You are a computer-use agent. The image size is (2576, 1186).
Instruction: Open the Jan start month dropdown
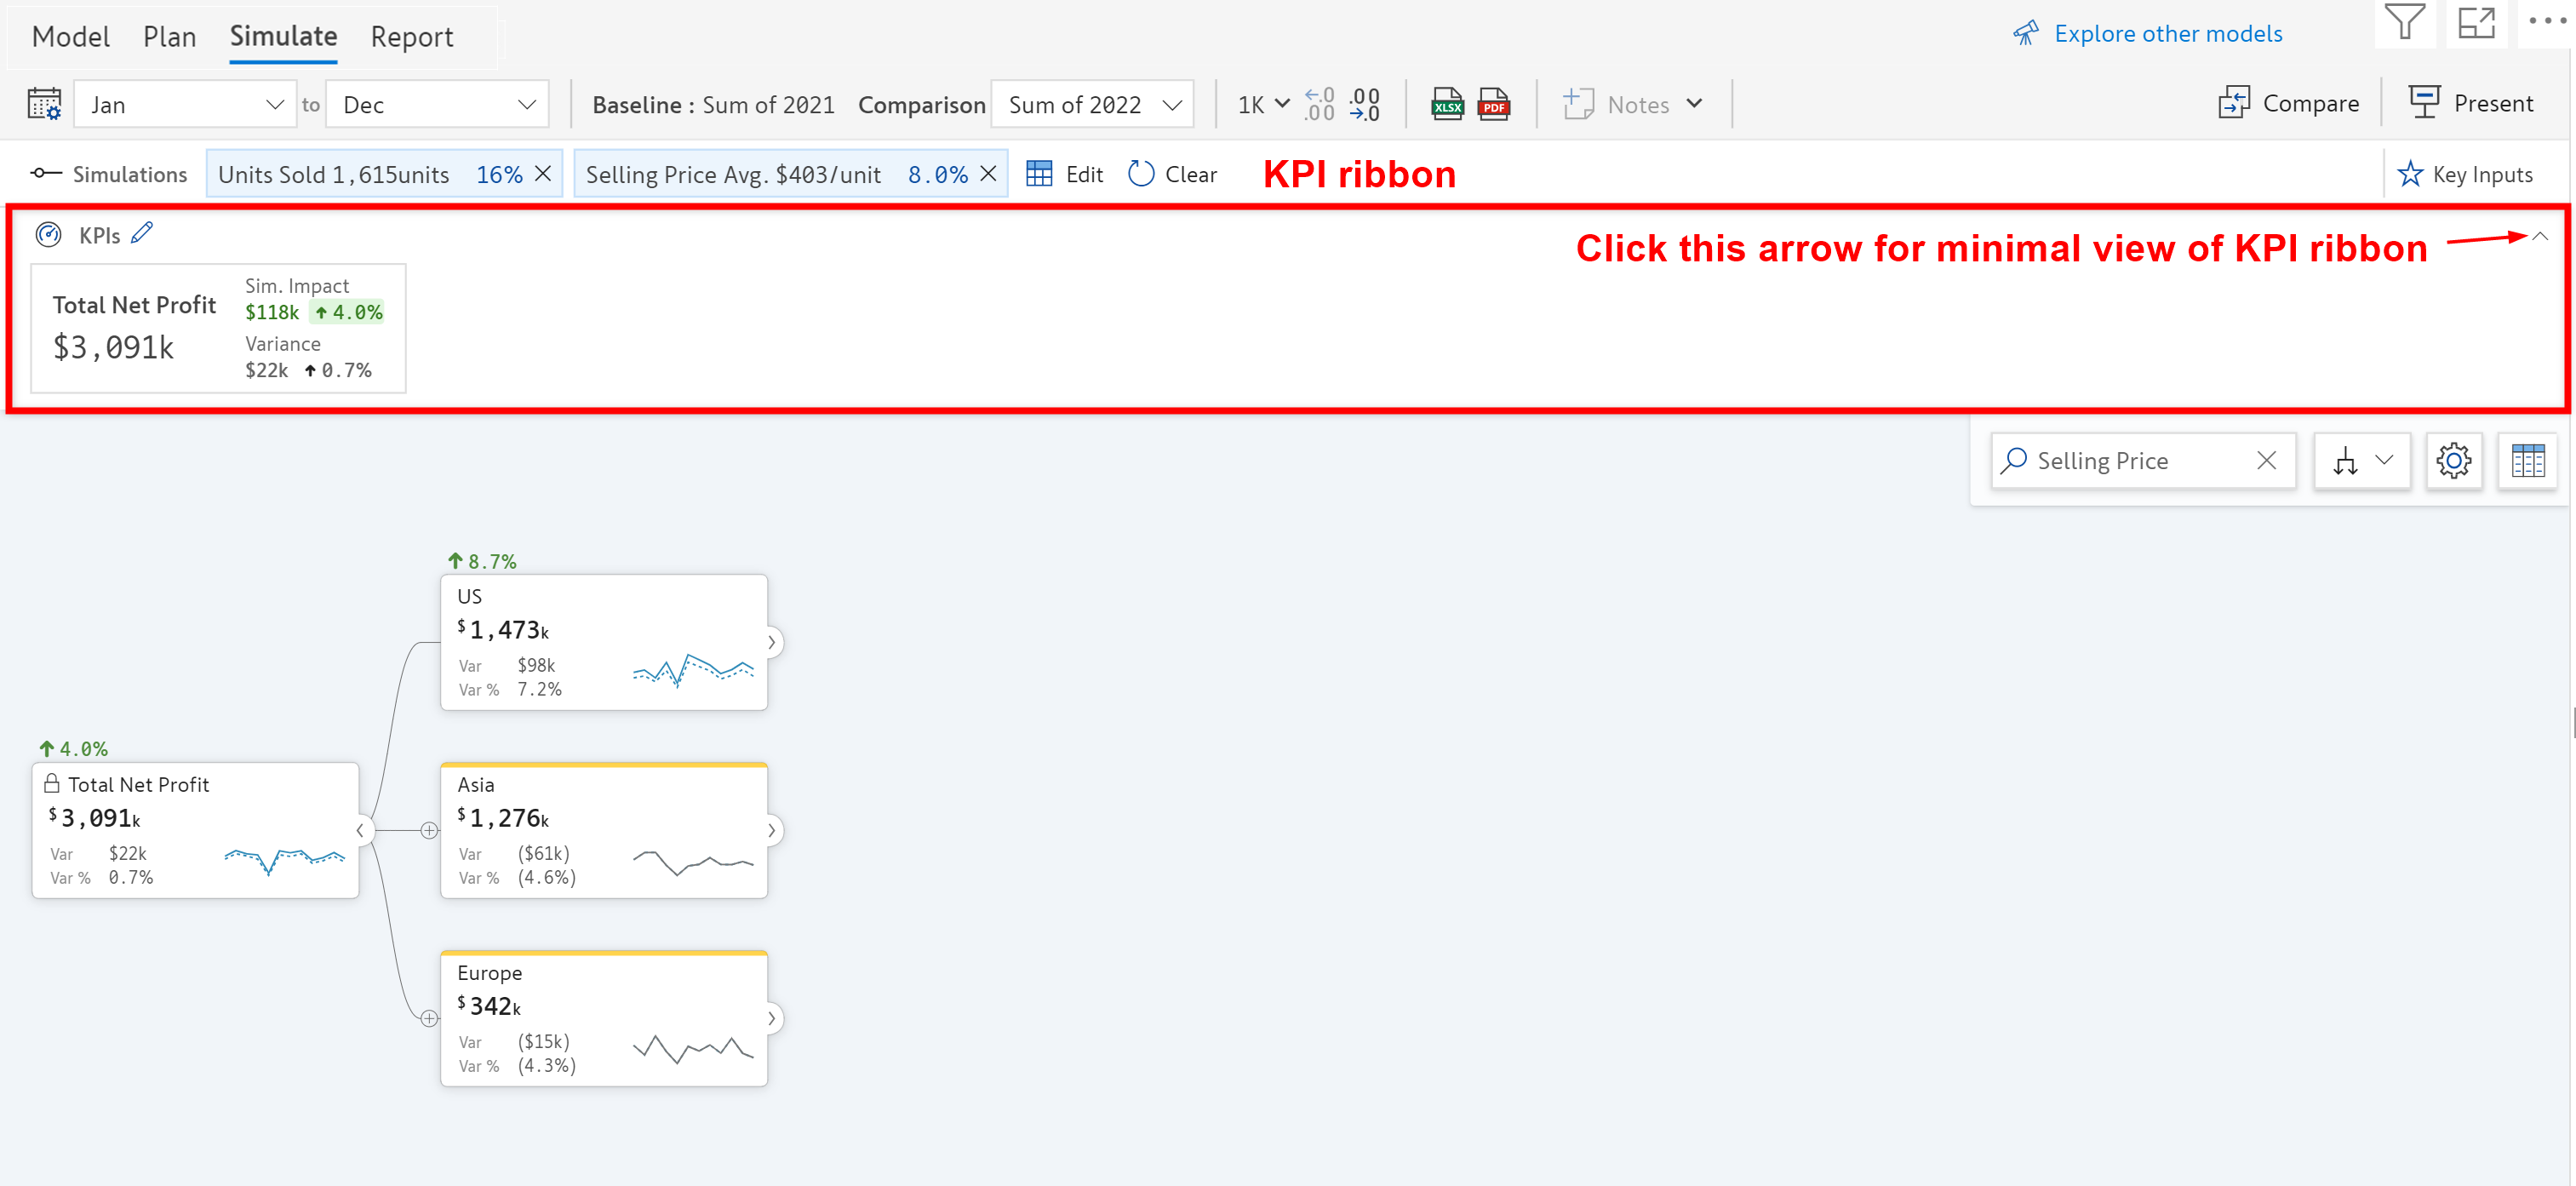[185, 104]
